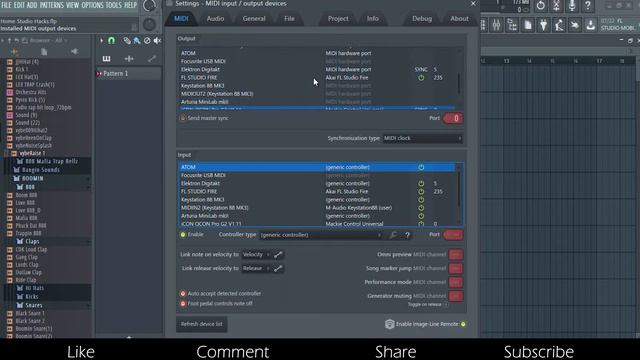Open the Project settings tab
The image size is (640, 360).
338,18
